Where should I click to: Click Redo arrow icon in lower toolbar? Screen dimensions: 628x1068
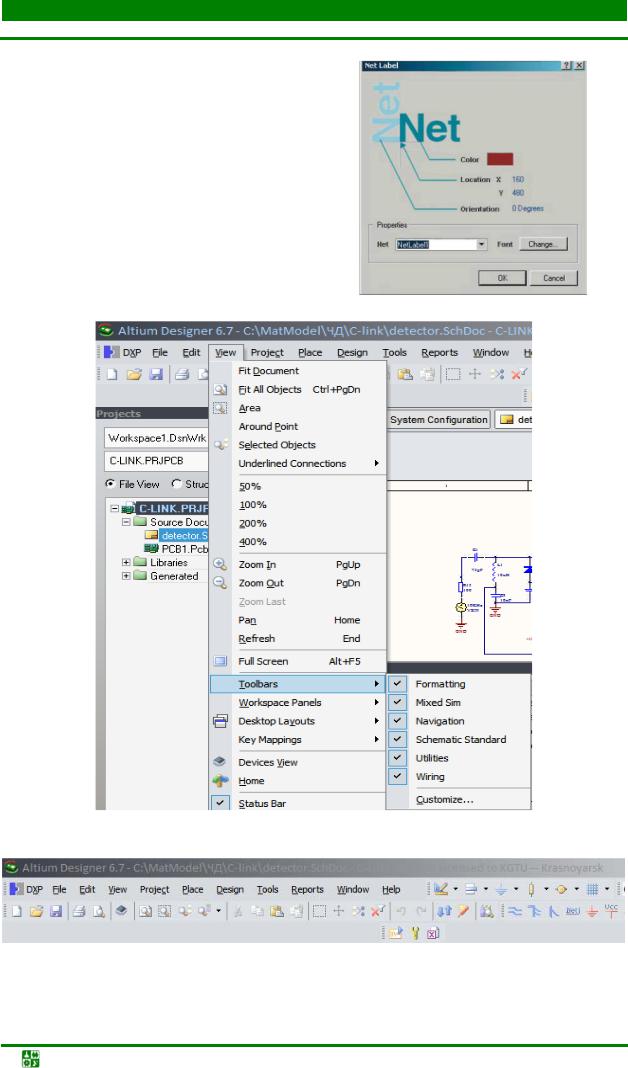point(422,911)
